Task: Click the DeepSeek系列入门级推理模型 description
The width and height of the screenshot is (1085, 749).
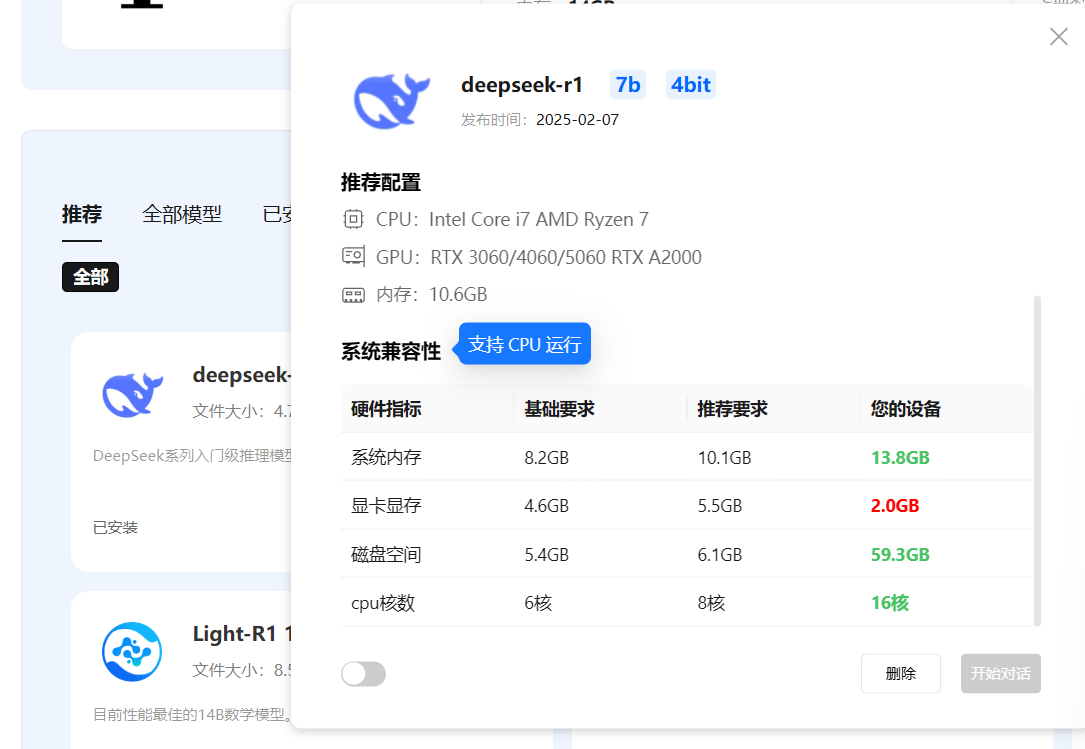Action: pyautogui.click(x=192, y=455)
